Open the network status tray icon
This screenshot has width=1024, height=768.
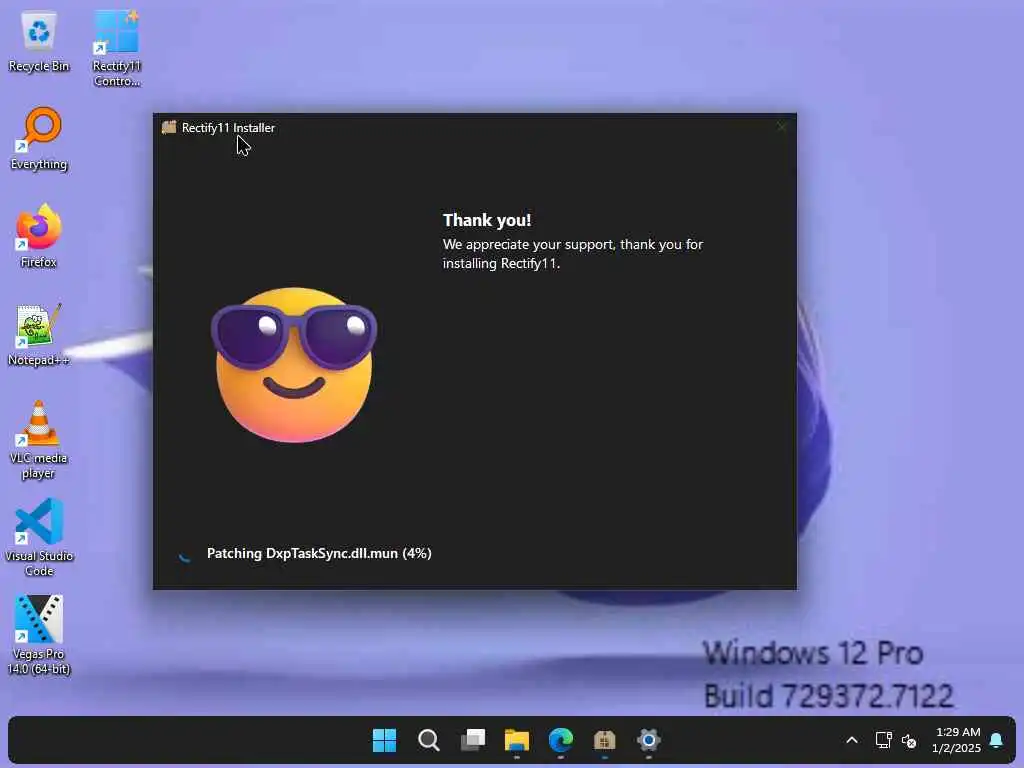point(883,740)
